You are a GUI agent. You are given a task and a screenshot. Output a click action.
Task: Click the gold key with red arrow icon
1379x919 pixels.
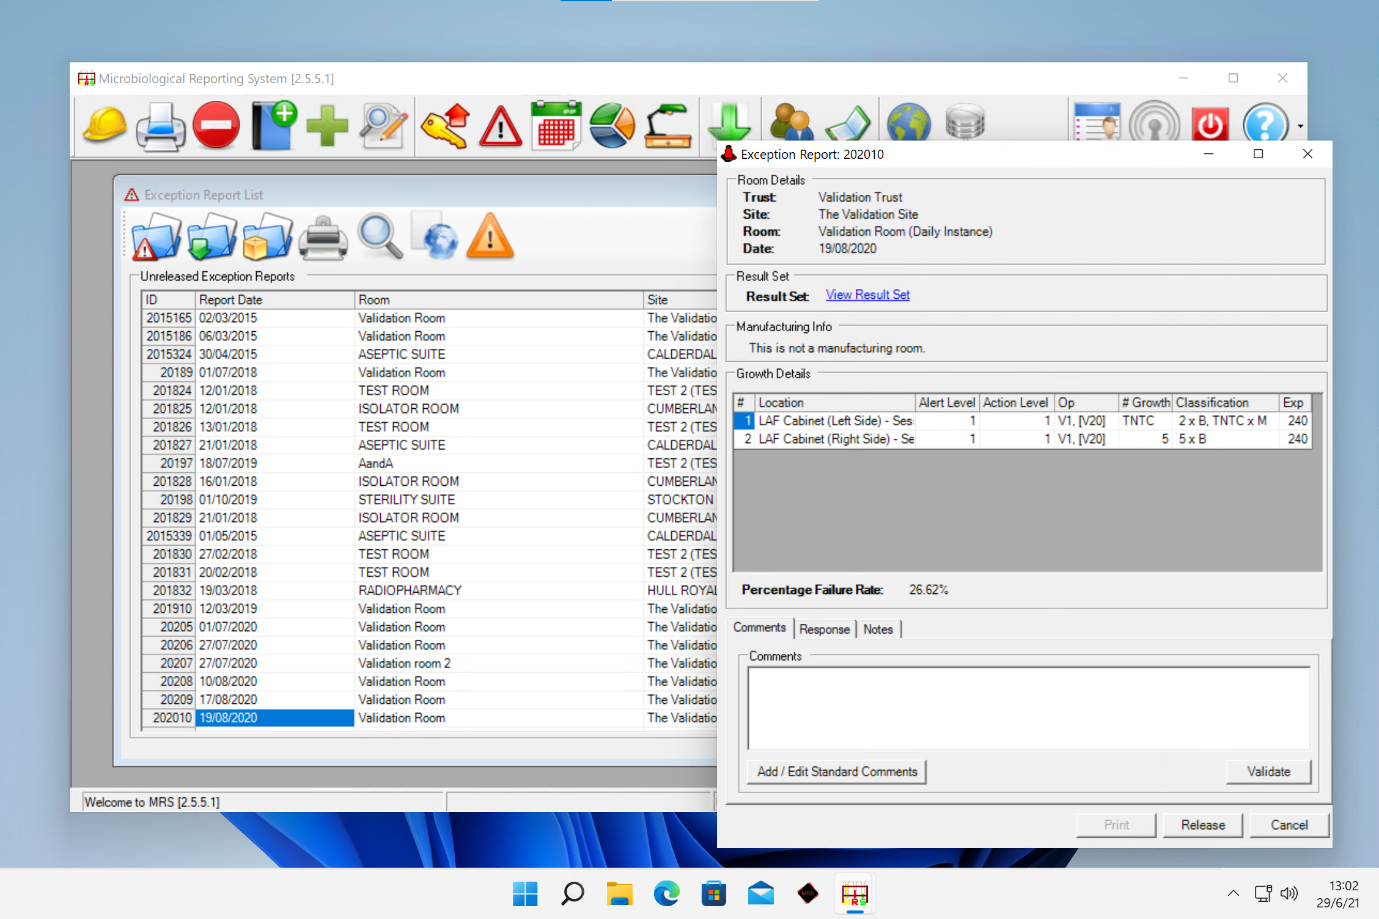445,126
